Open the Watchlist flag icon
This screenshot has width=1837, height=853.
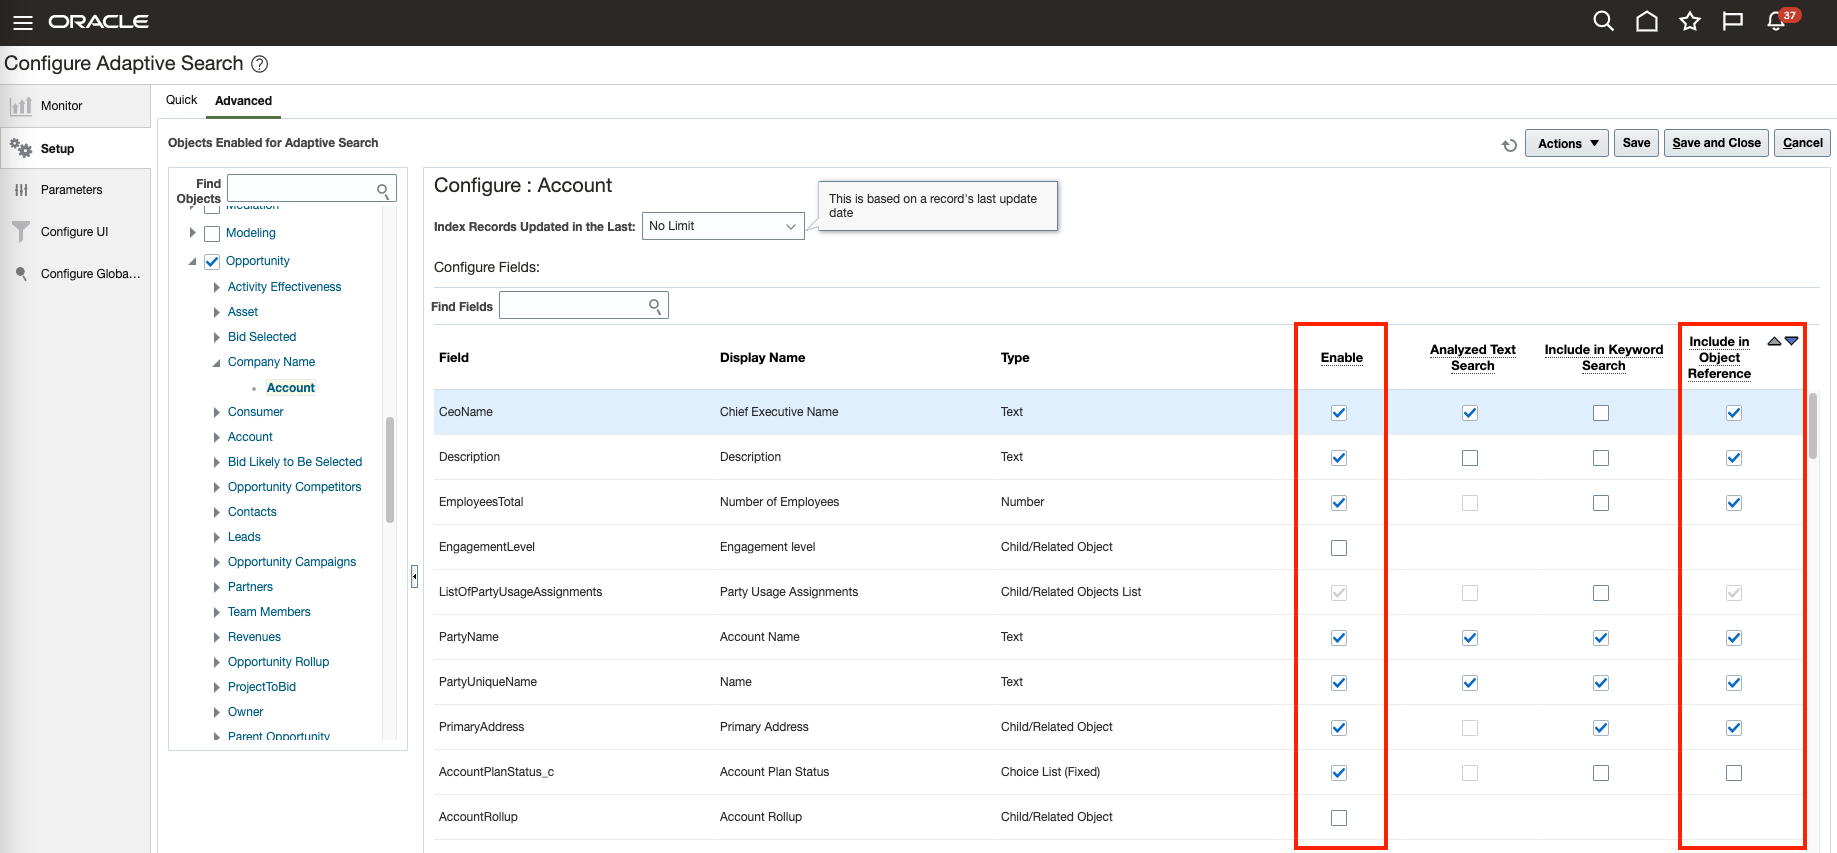[1732, 21]
